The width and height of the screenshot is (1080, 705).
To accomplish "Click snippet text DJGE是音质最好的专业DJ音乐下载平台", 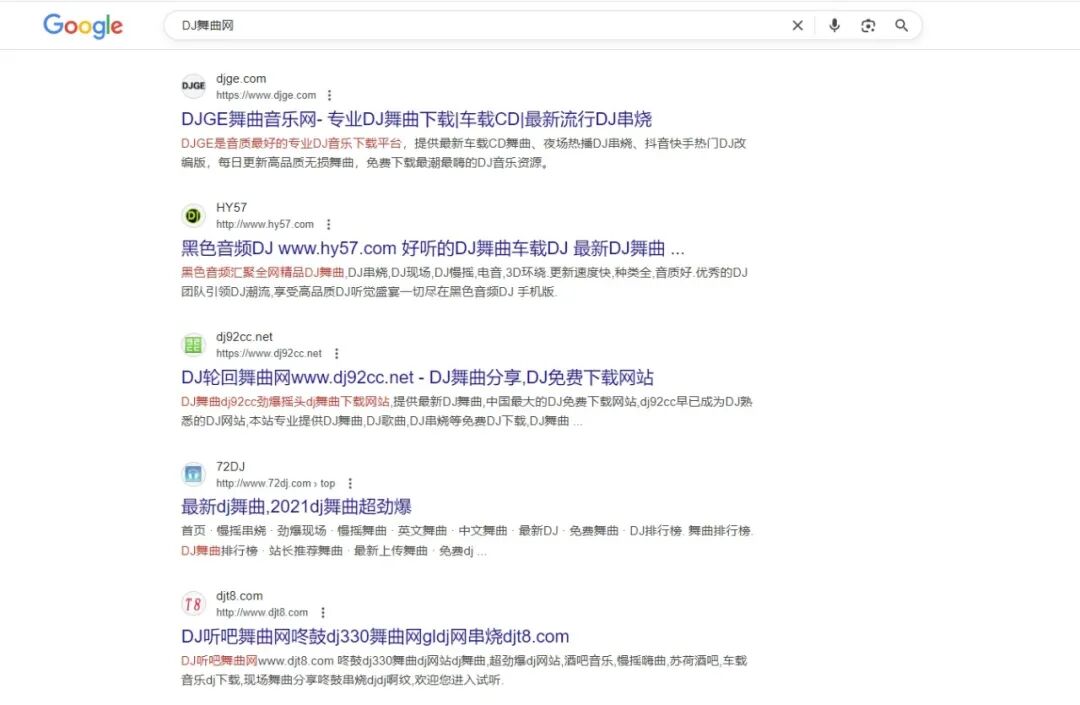I will 291,143.
